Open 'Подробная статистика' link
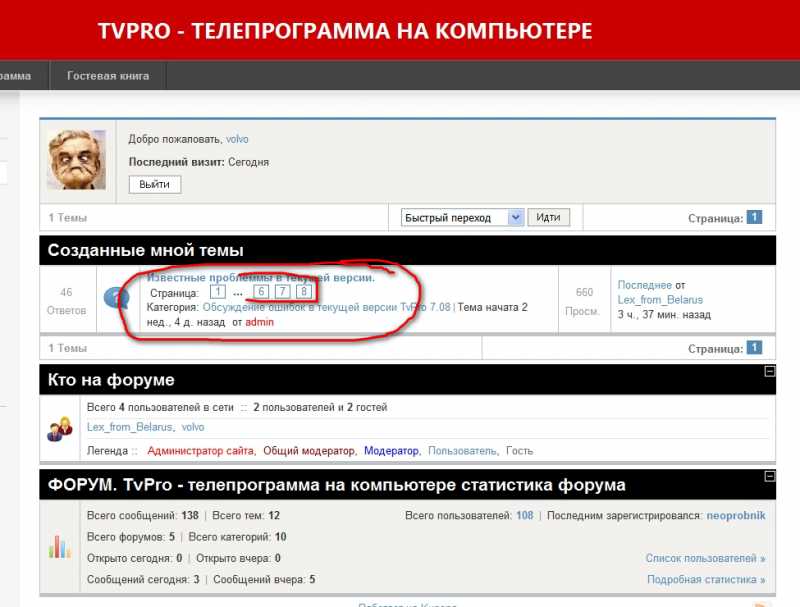800x607 pixels. [707, 579]
